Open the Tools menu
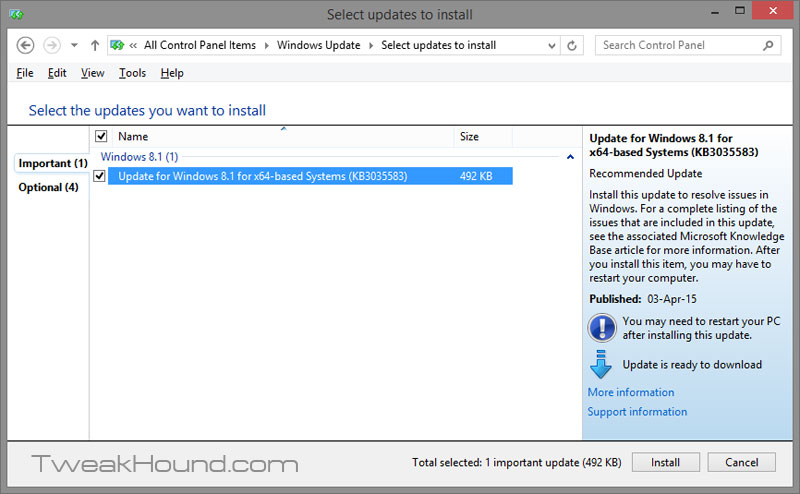Viewport: 800px width, 494px height. point(133,73)
